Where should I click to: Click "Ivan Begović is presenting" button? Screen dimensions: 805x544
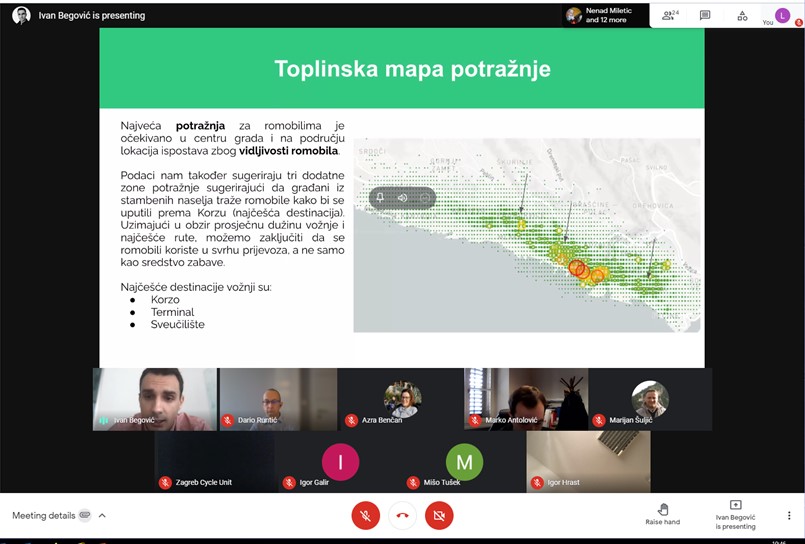click(x=735, y=514)
